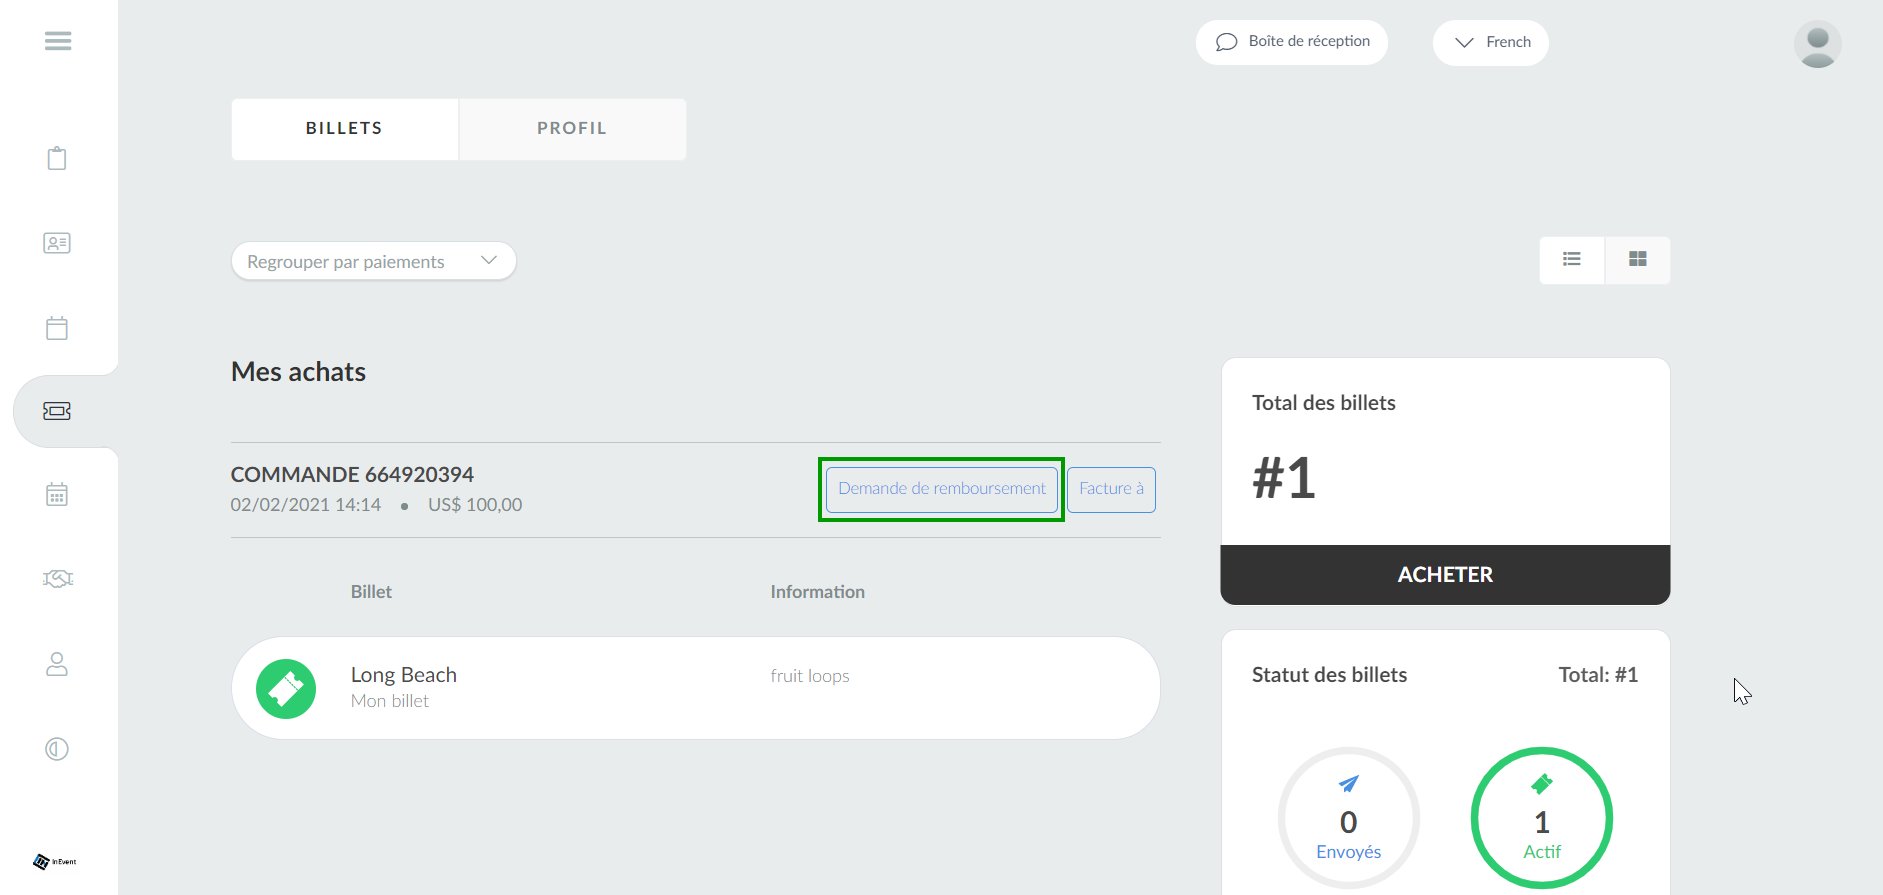
Task: Open Boîte de réception inbox
Action: click(x=1292, y=42)
